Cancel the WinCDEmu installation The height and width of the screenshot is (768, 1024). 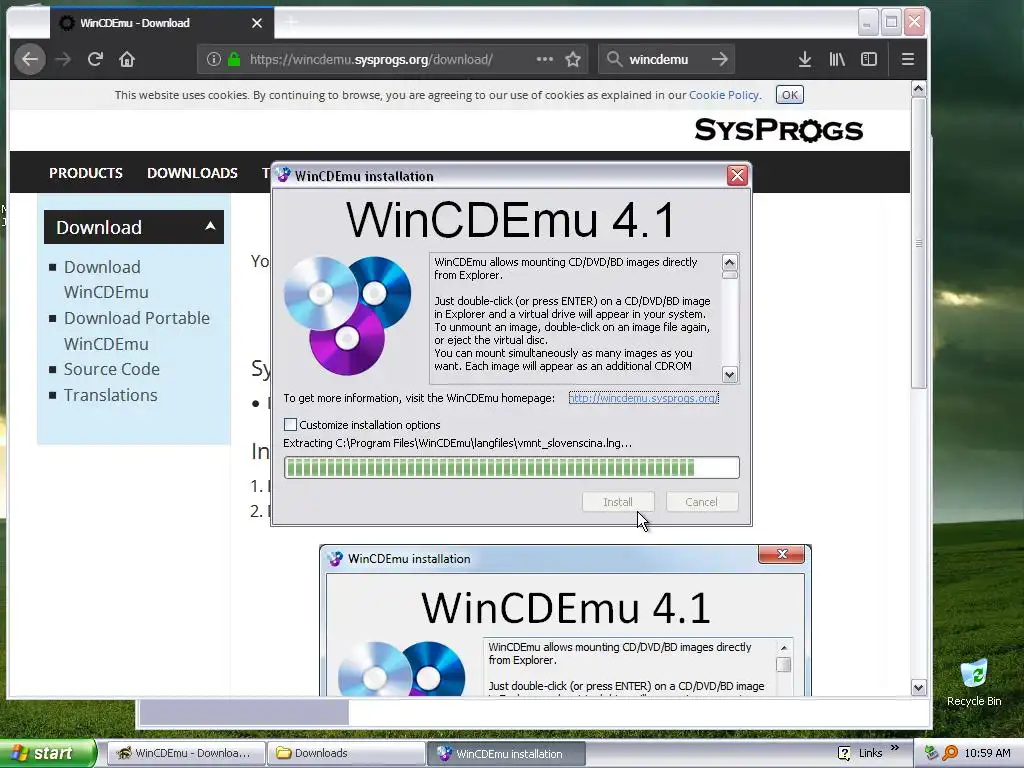tap(702, 502)
